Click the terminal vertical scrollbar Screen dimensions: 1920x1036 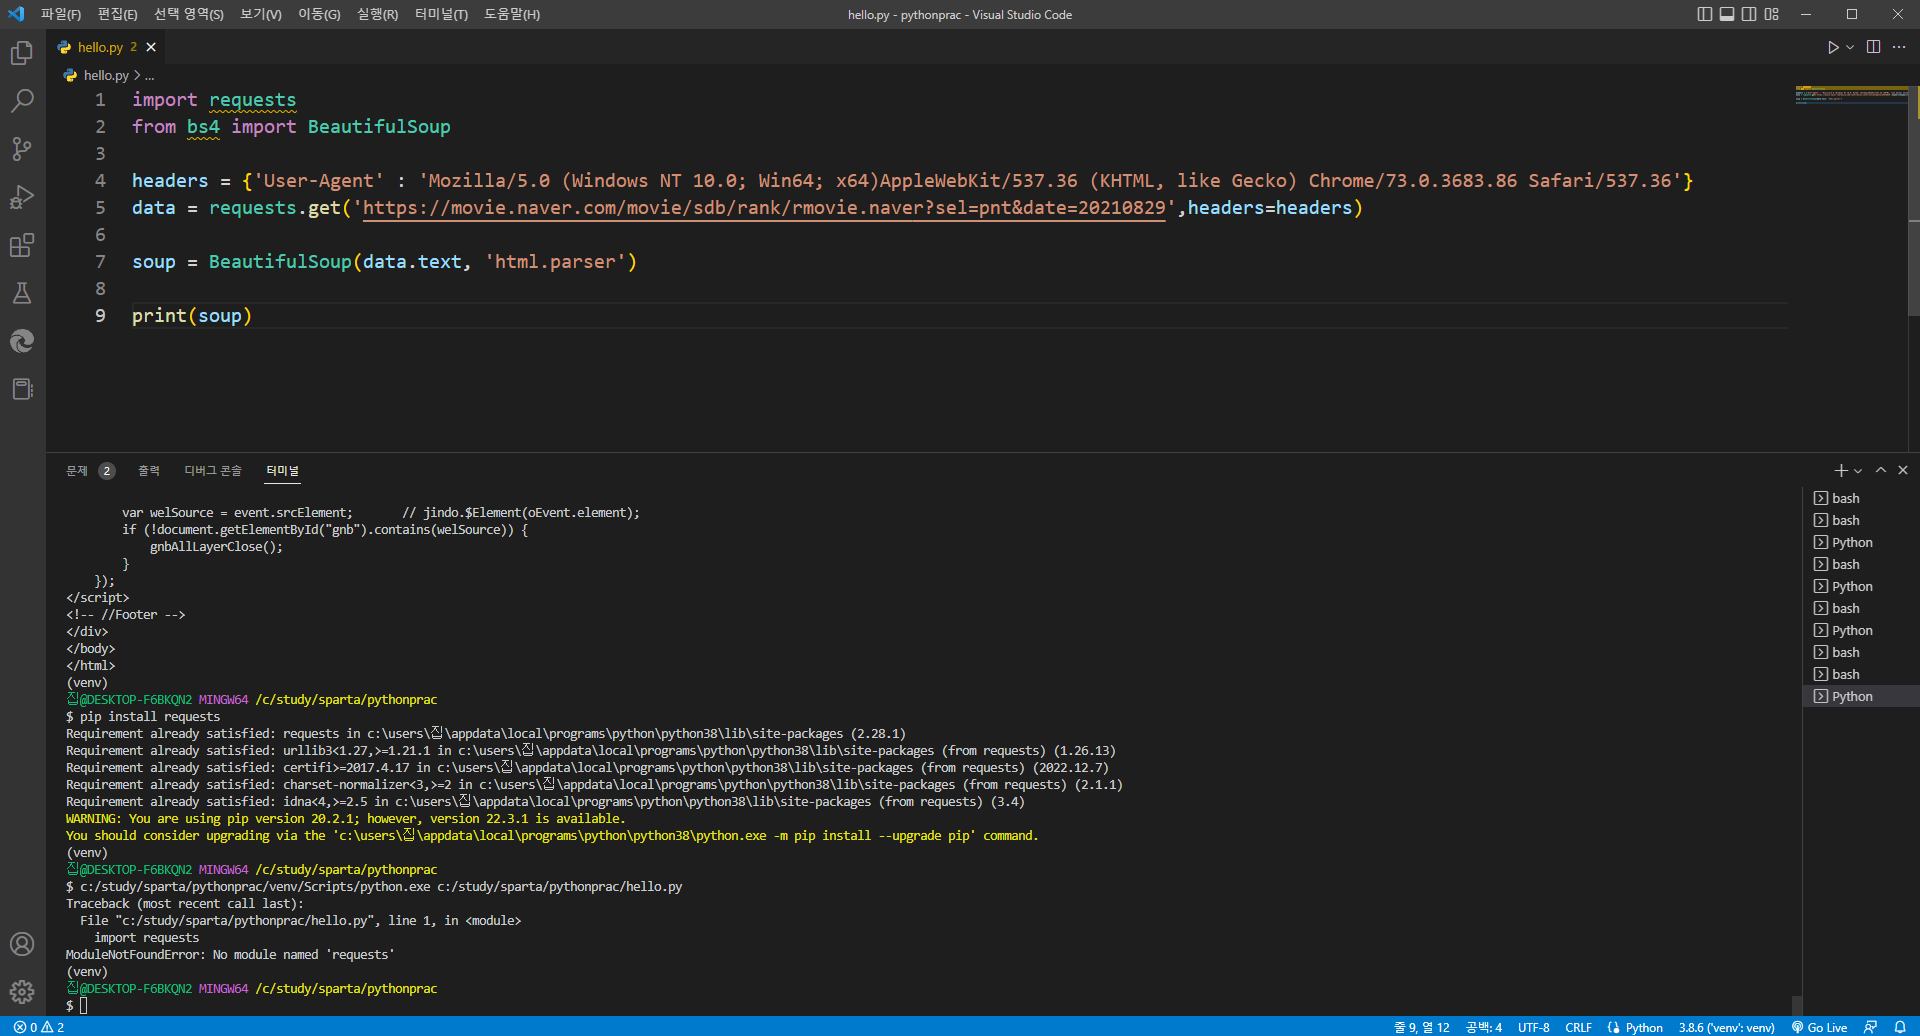pyautogui.click(x=1797, y=1004)
